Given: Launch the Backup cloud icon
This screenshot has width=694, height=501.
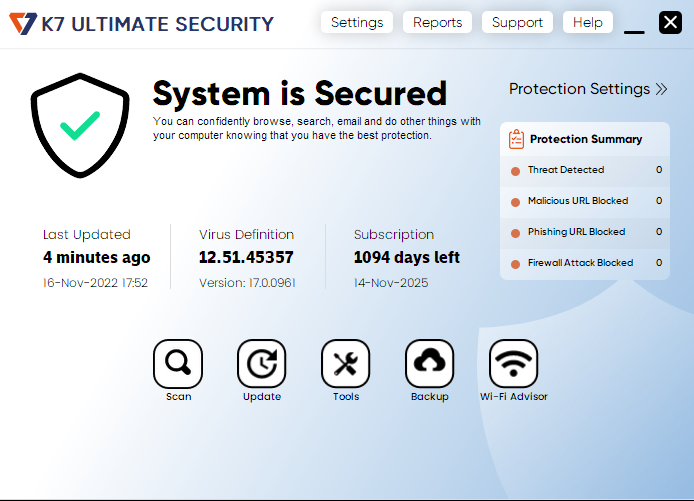Looking at the screenshot, I should point(430,364).
